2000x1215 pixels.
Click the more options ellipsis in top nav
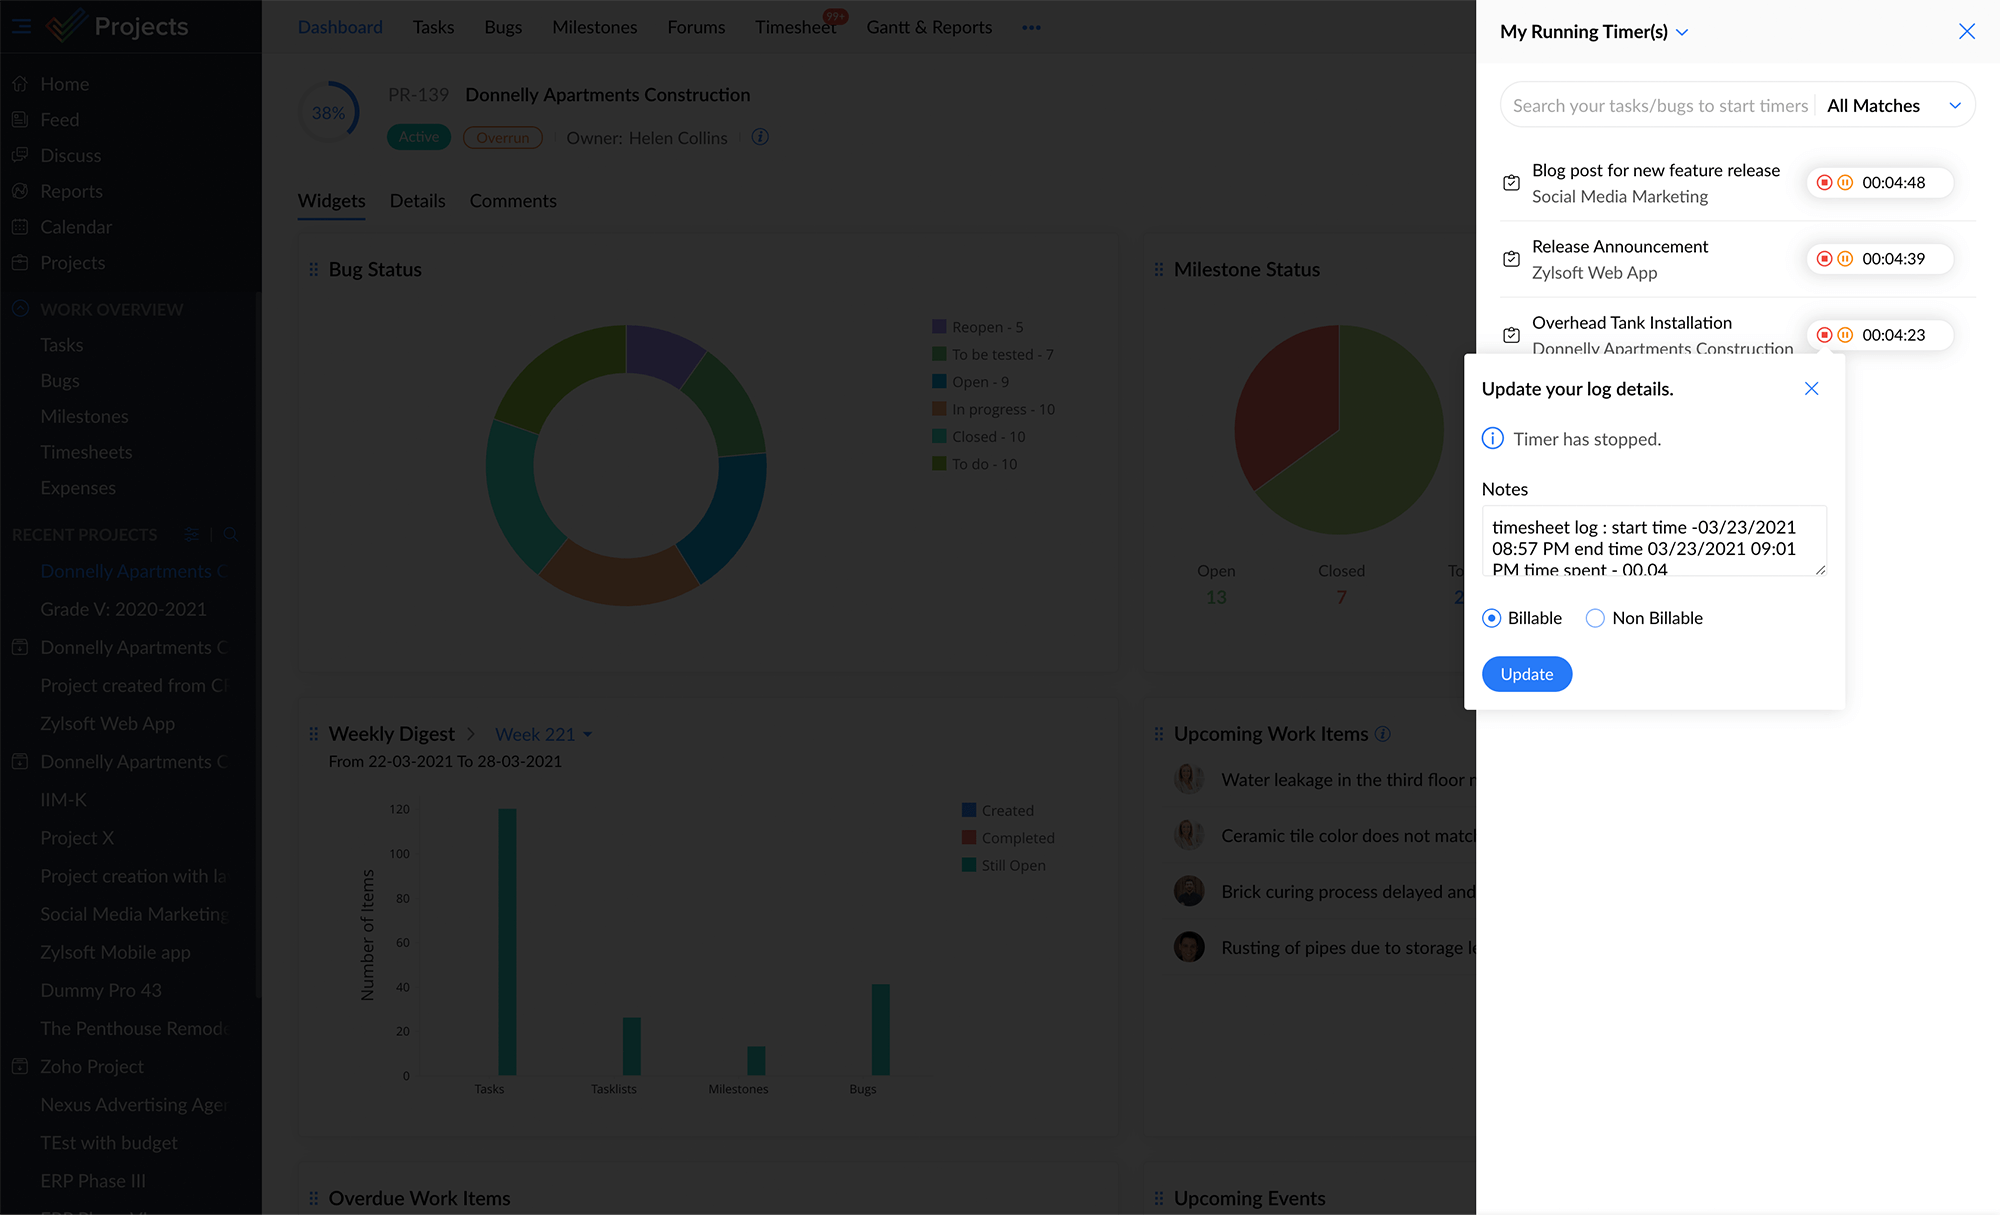coord(1031,28)
